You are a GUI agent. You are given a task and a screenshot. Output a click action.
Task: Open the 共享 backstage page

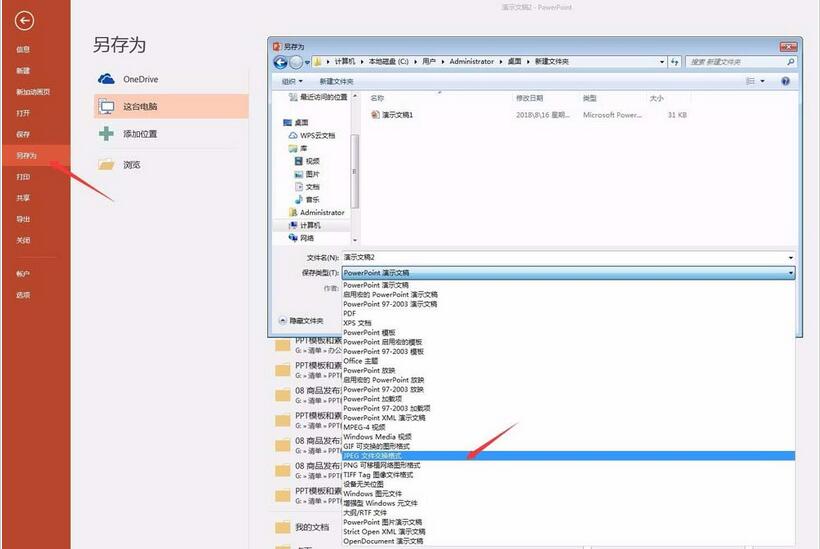(x=23, y=198)
